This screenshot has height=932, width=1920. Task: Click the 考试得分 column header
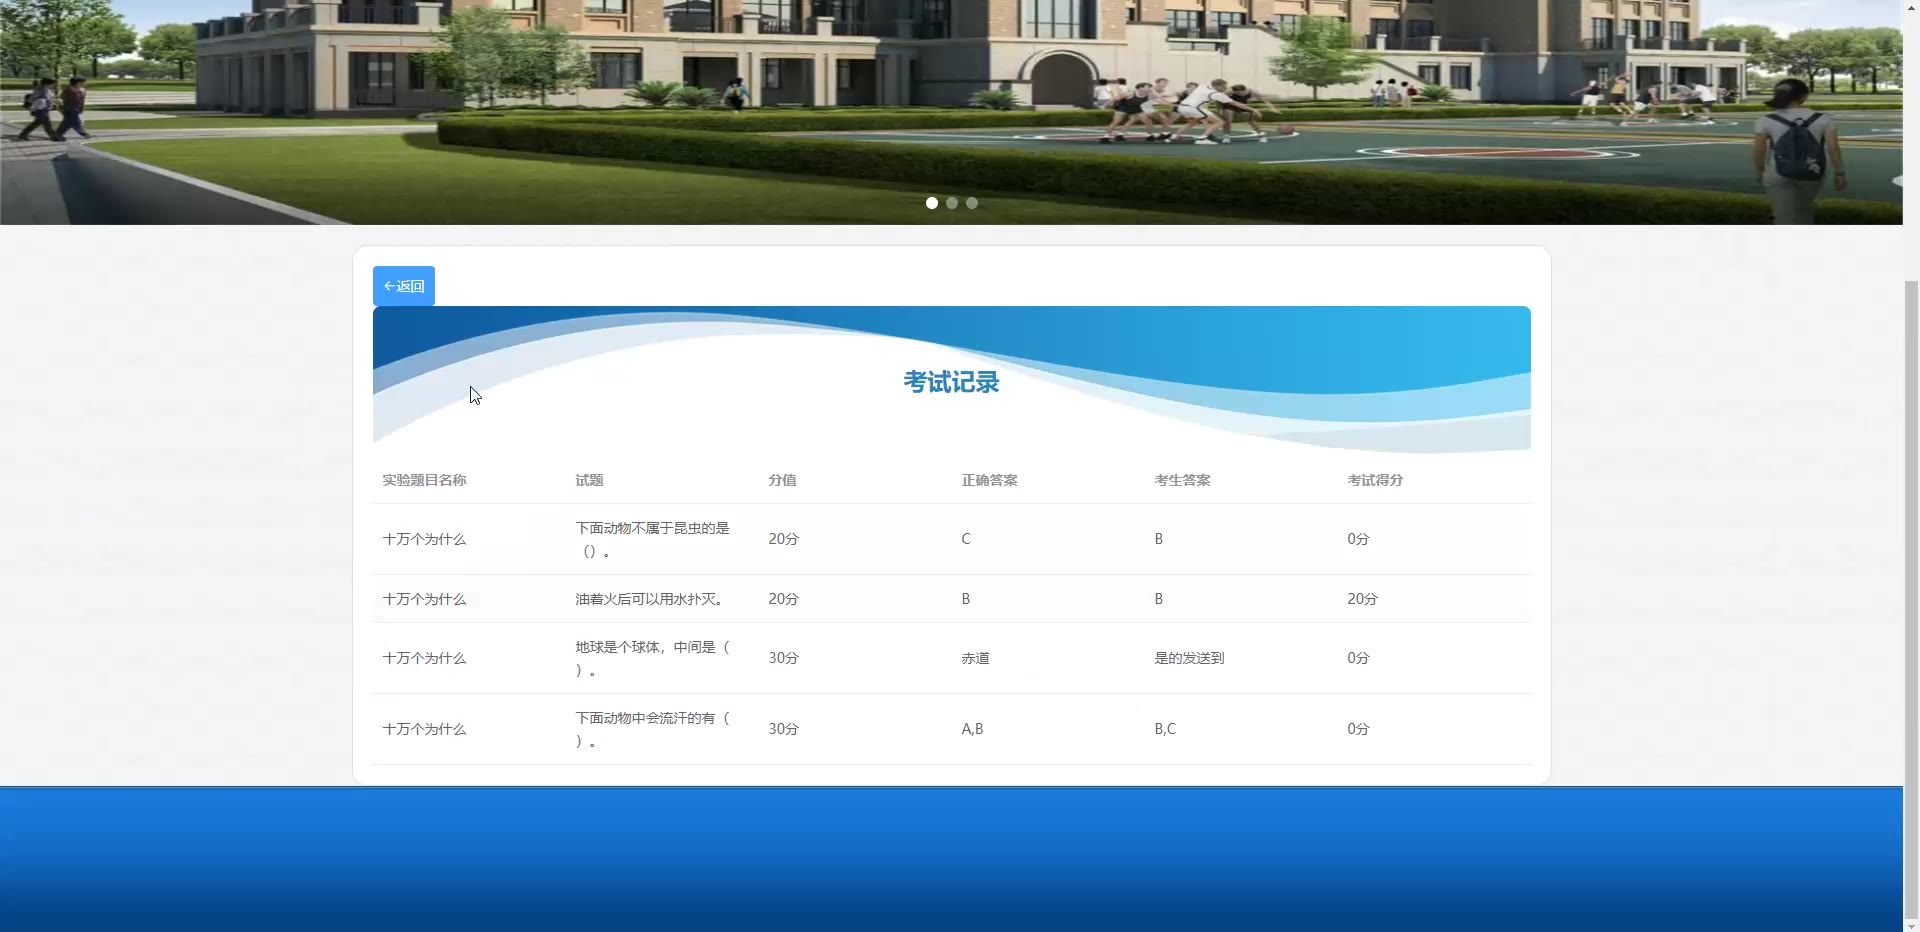(1375, 480)
